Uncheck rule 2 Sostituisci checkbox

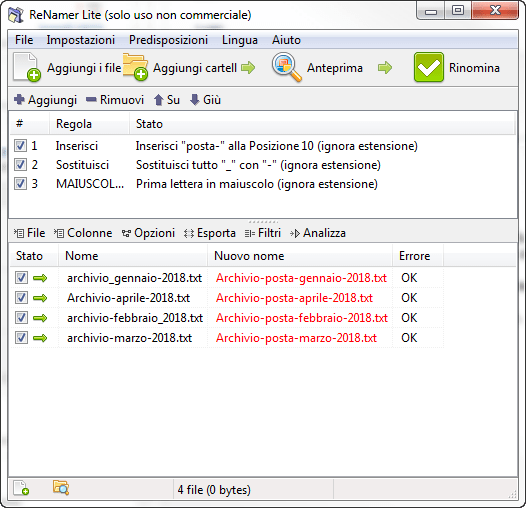click(20, 165)
